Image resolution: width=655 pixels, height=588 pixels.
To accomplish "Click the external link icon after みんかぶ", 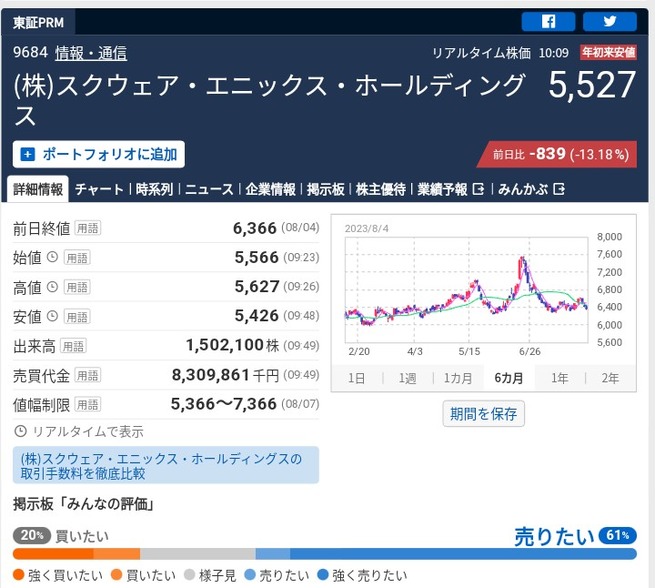I will [559, 190].
